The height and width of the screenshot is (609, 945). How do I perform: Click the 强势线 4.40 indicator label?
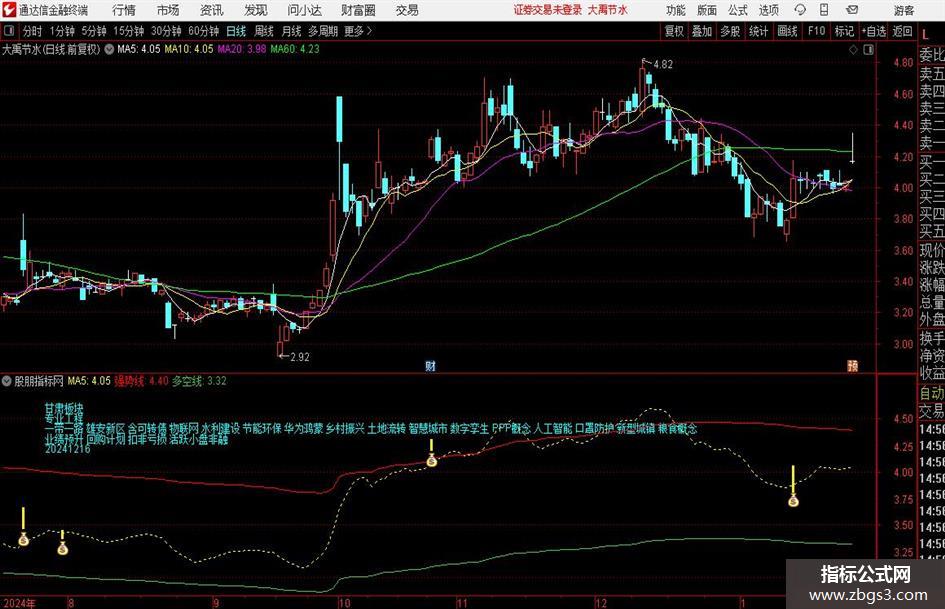point(141,381)
